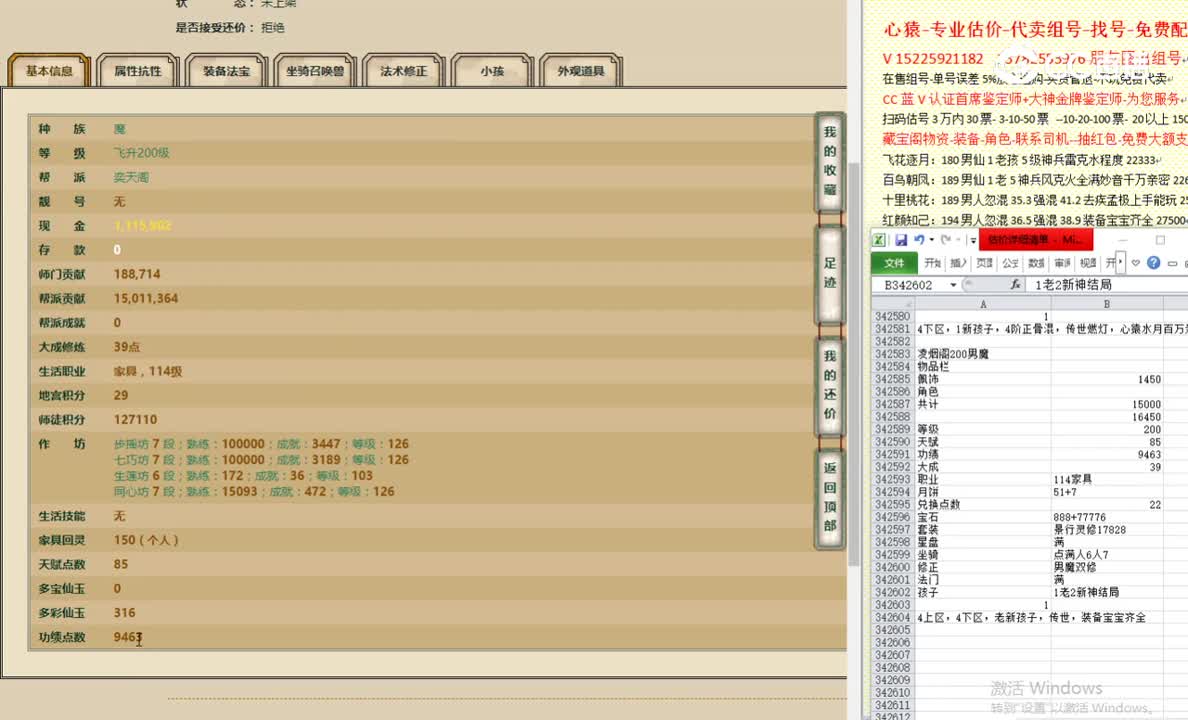
Task: Open the Quick Access Toolbar customize dropdown
Action: (973, 240)
